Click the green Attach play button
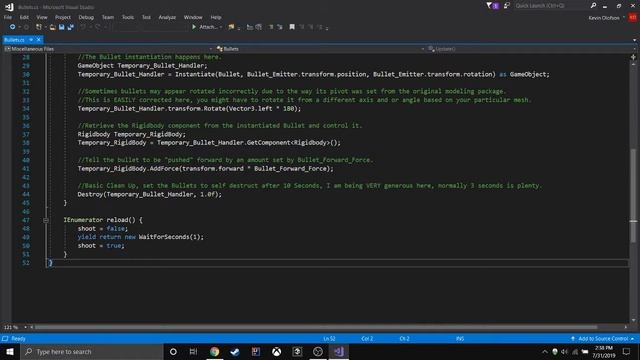 click(194, 27)
